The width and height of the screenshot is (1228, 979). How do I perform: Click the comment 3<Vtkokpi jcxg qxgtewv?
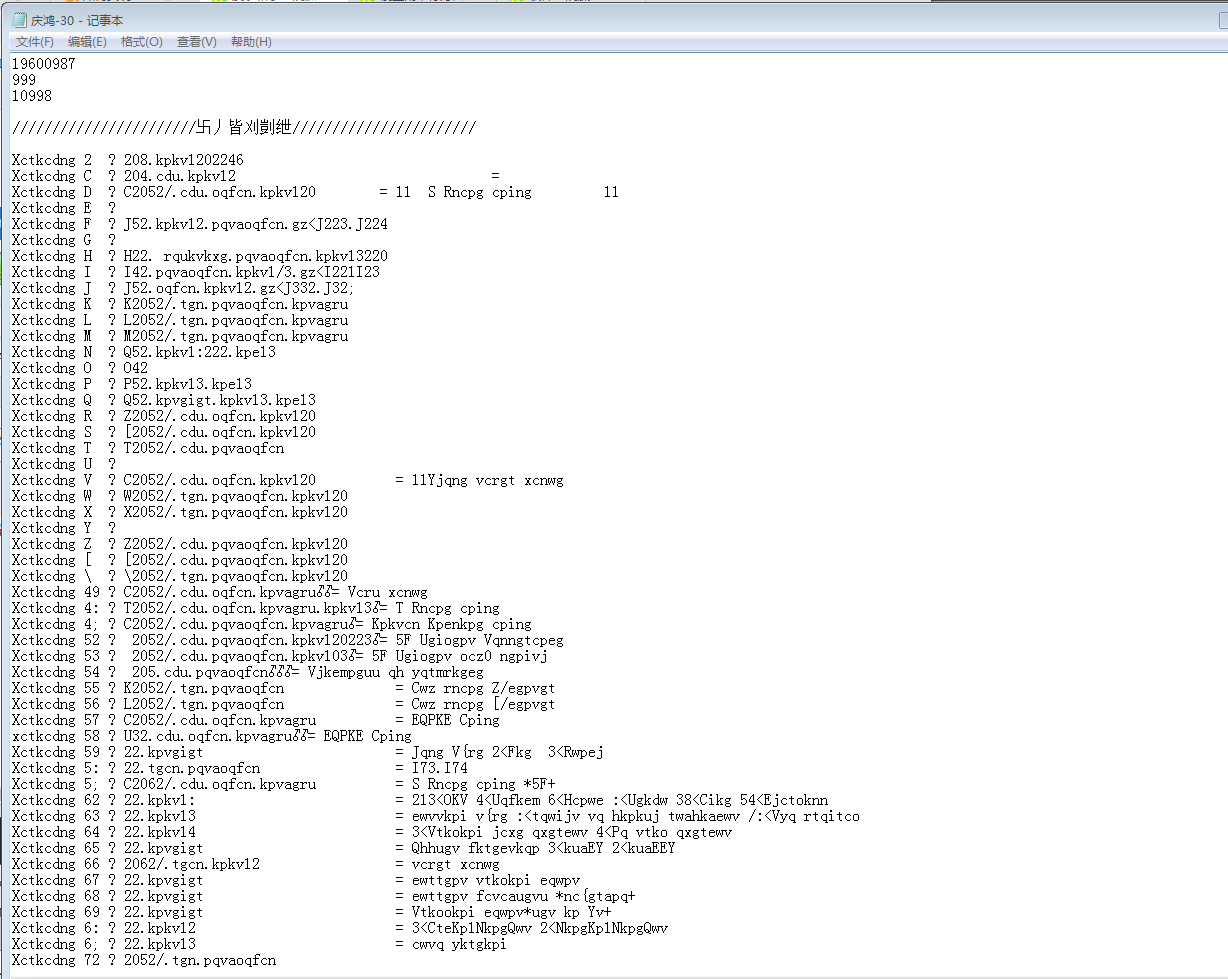tap(572, 832)
